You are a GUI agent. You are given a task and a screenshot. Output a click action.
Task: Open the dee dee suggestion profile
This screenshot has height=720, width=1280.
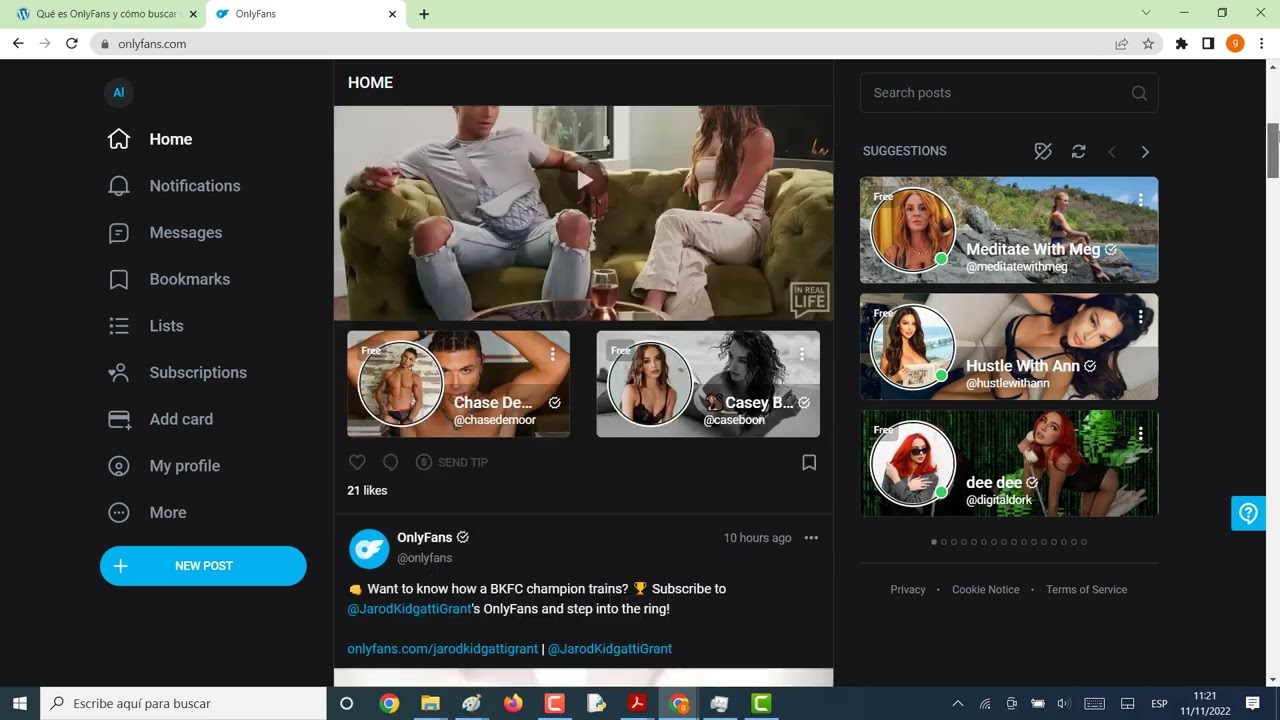pos(1009,464)
